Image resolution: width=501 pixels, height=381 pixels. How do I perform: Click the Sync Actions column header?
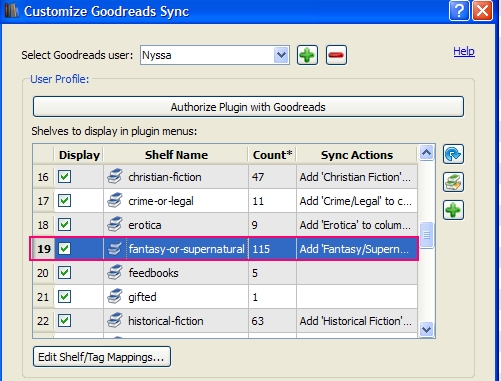tap(357, 155)
